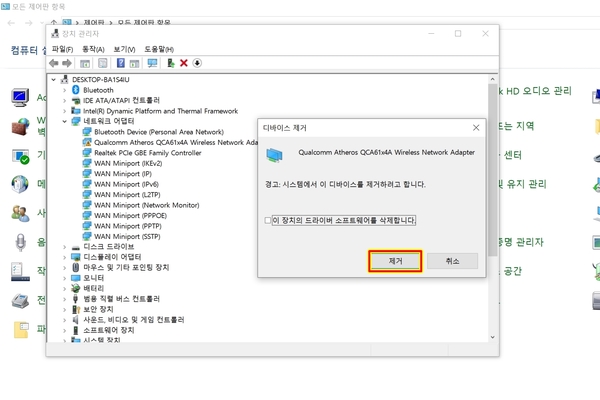This screenshot has width=600, height=400.
Task: Expand the Bluetooth node arrow
Action: point(64,90)
